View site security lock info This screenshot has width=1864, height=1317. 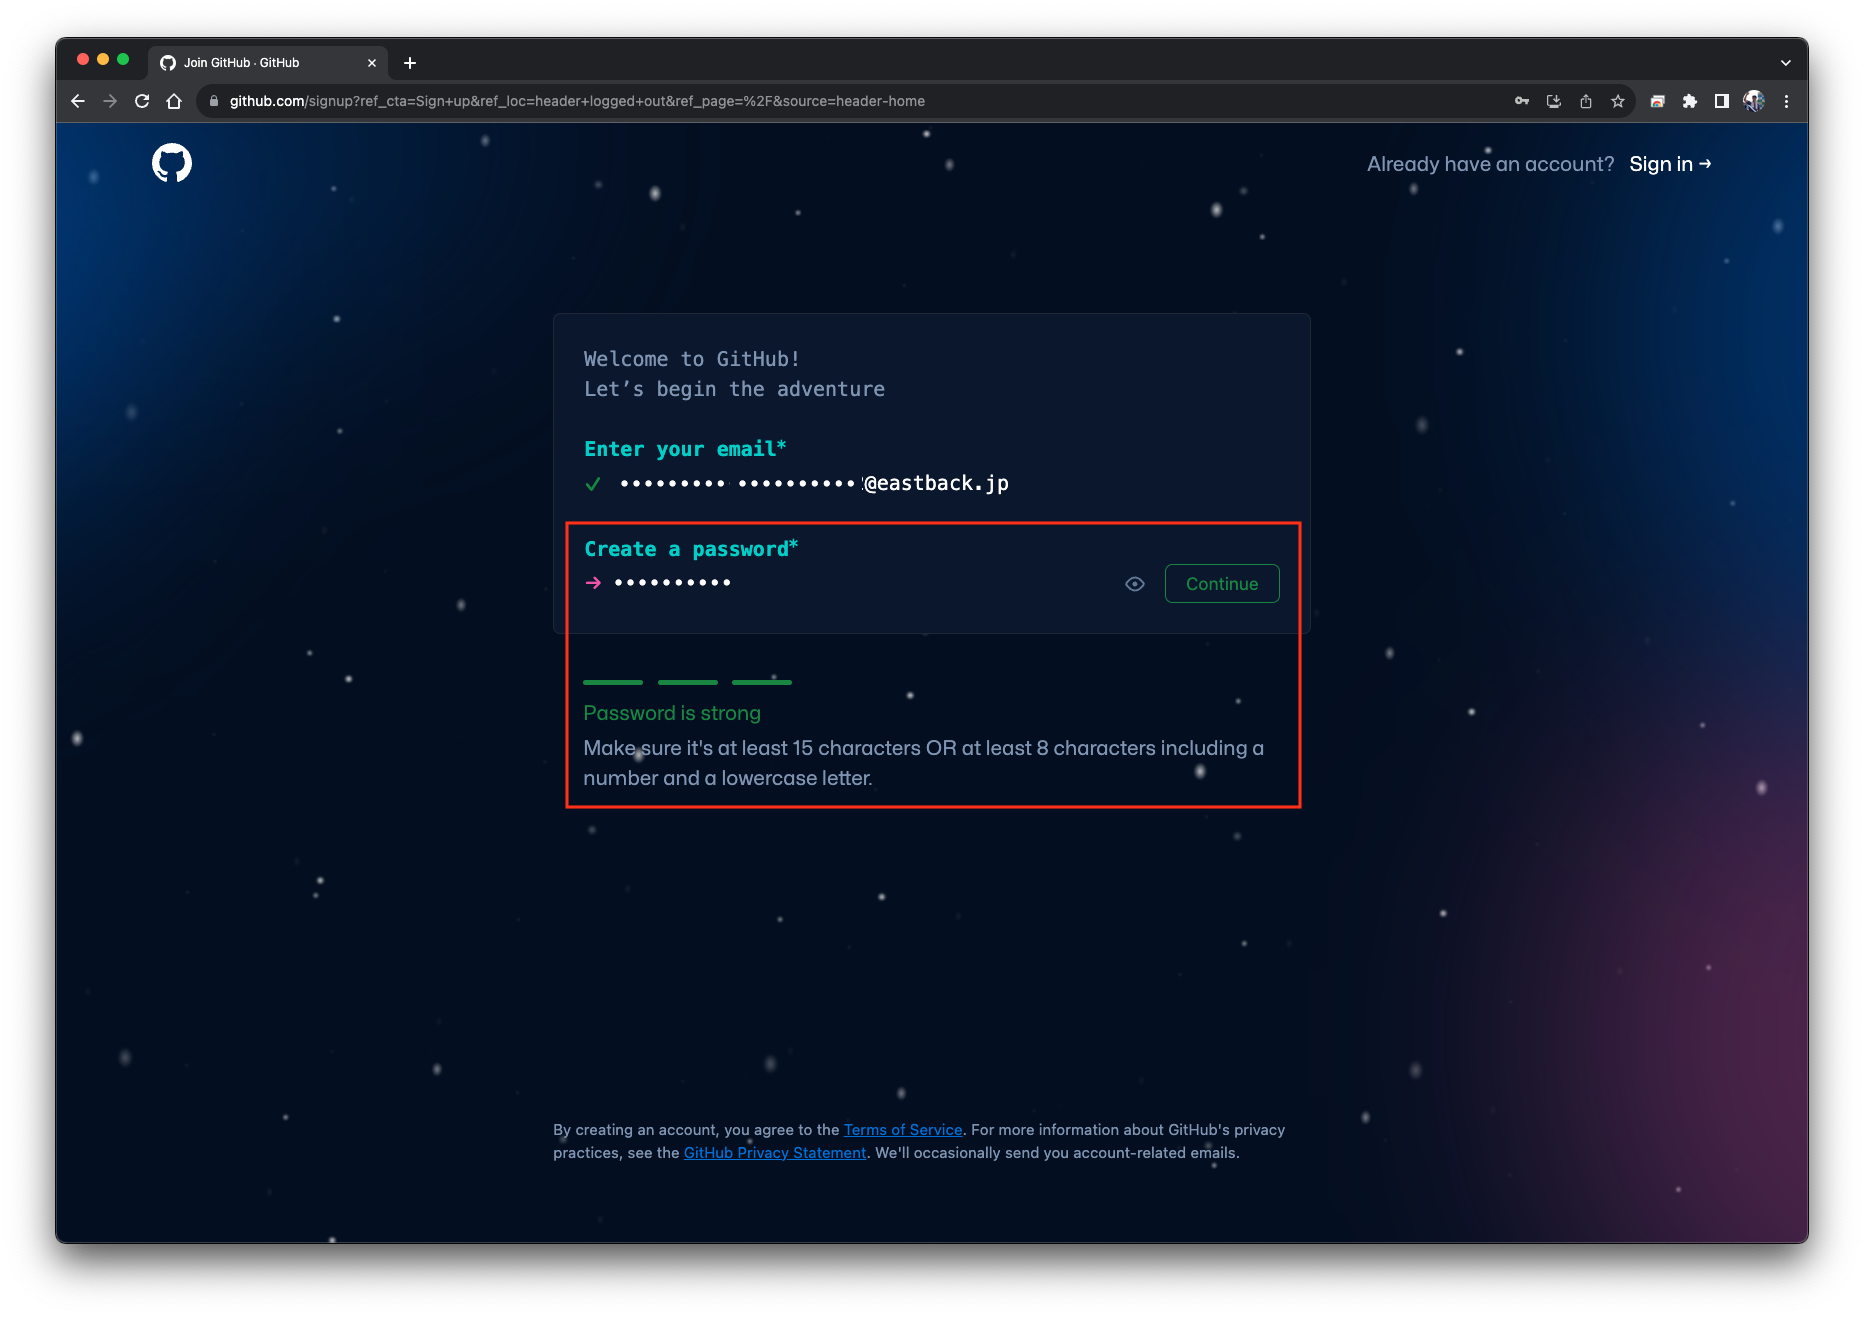(213, 101)
